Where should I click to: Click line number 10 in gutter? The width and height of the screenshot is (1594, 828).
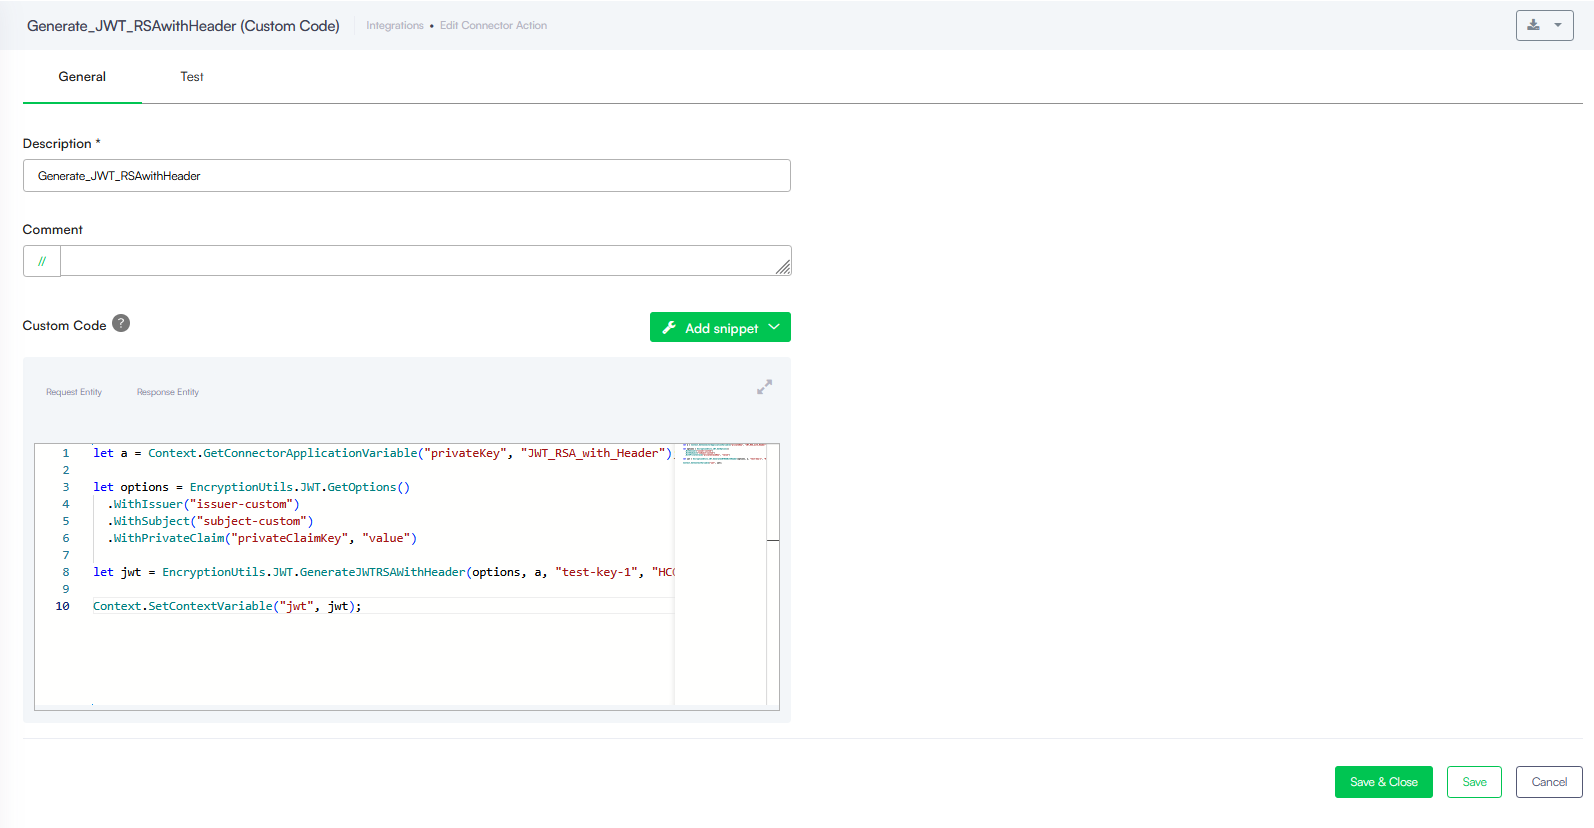point(62,606)
